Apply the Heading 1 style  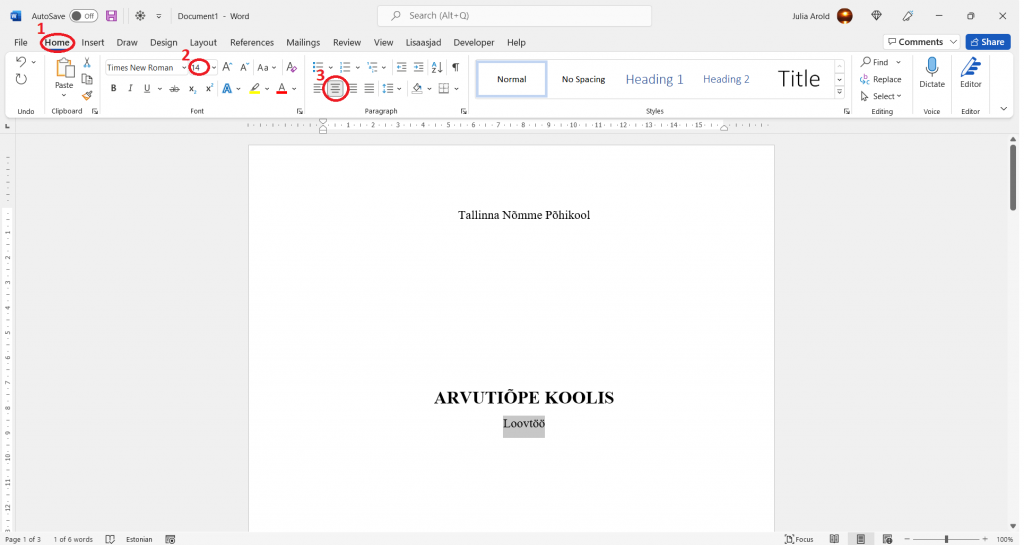point(654,79)
